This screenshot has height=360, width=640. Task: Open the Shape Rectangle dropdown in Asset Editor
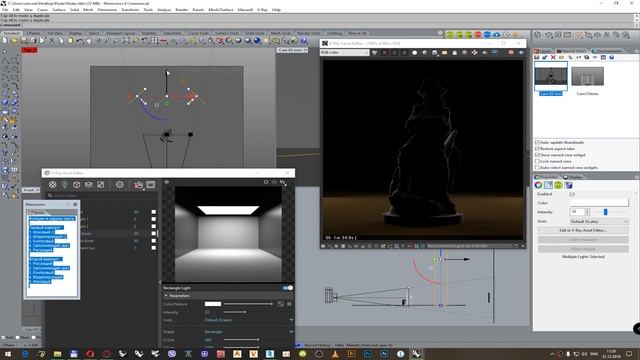[x=249, y=332]
